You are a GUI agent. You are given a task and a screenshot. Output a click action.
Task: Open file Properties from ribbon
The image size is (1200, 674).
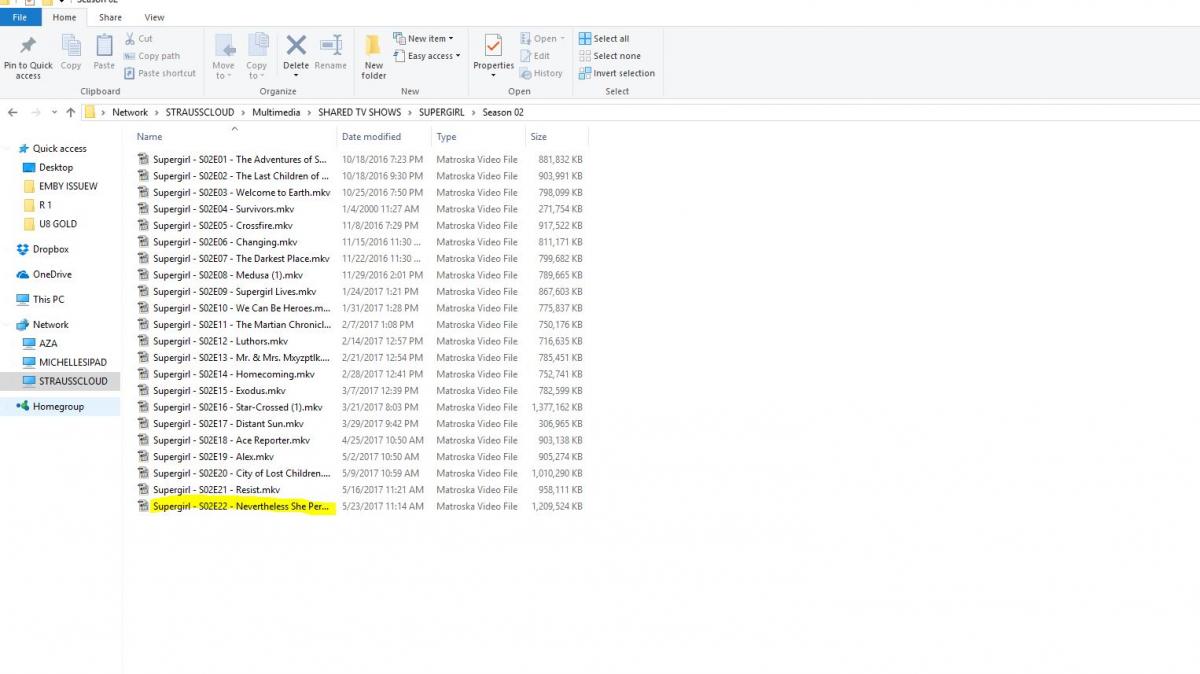[x=493, y=57]
